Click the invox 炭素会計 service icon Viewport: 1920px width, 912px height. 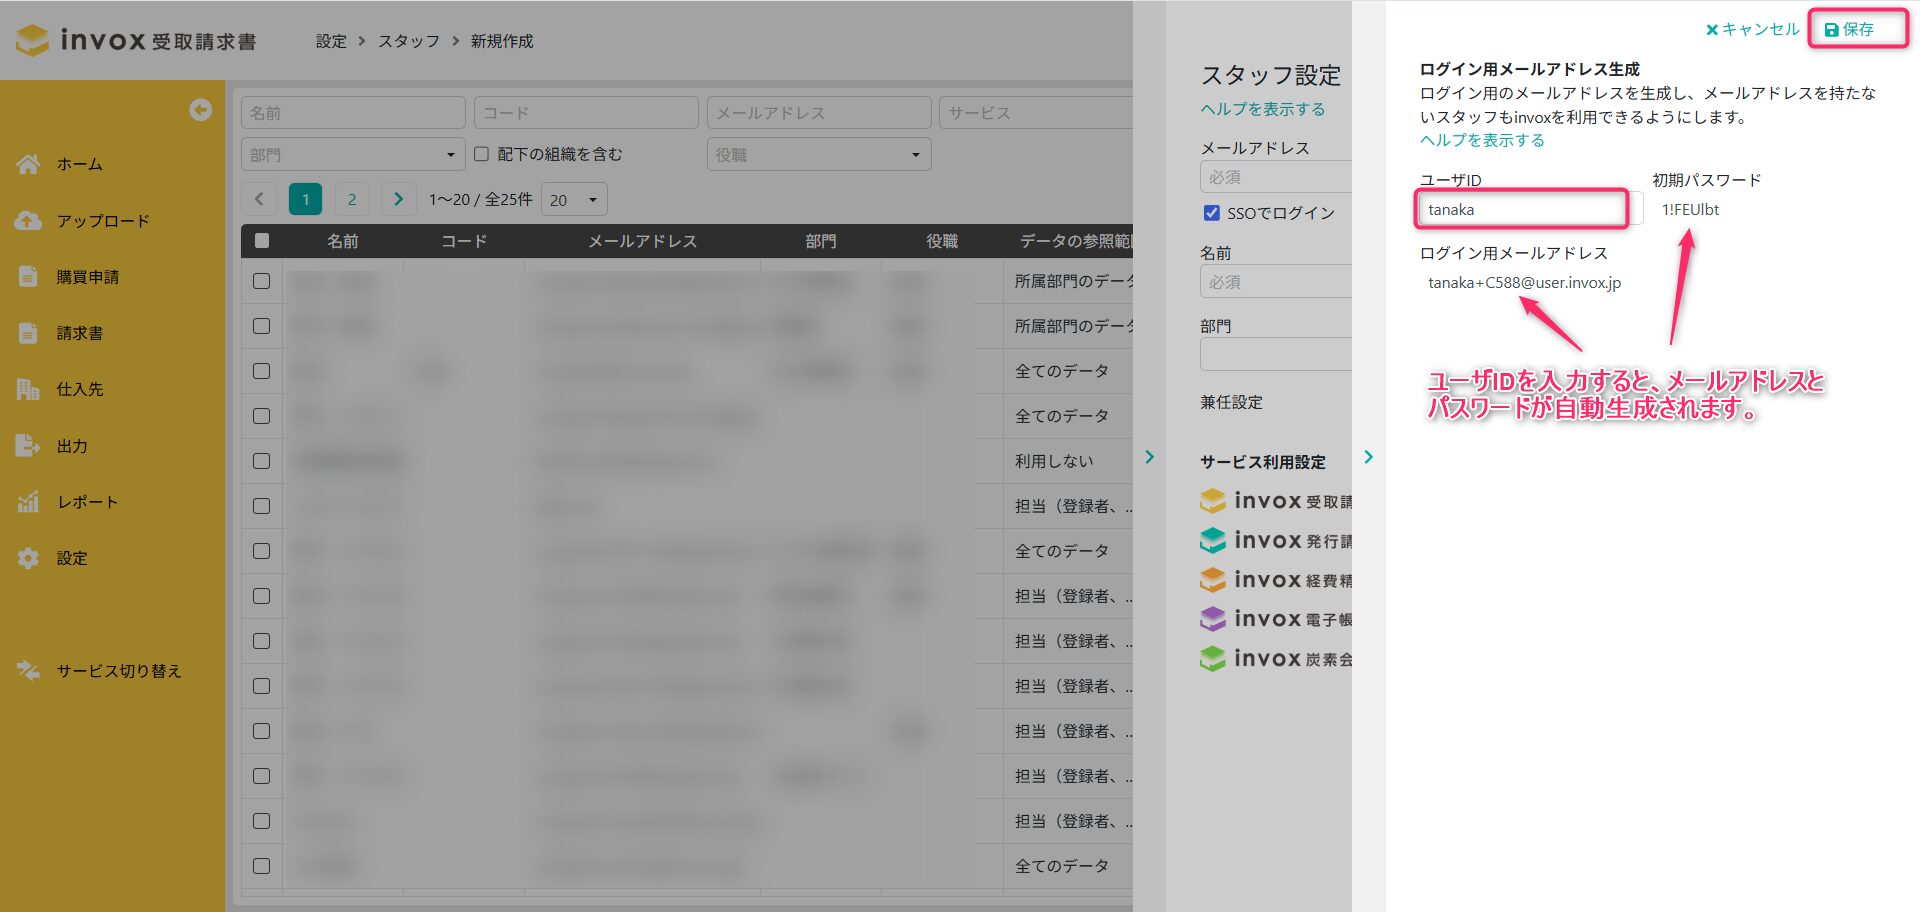(1213, 658)
